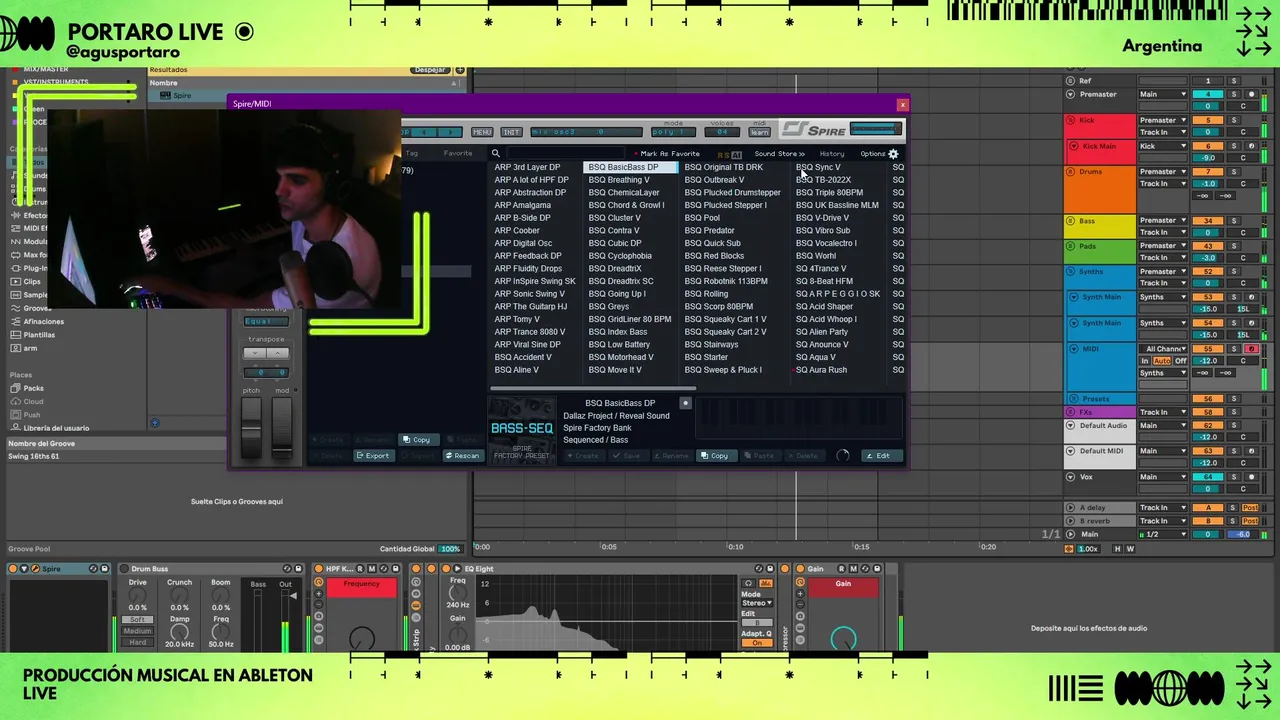Click the preset list horizontal scrollbar

click(593, 388)
